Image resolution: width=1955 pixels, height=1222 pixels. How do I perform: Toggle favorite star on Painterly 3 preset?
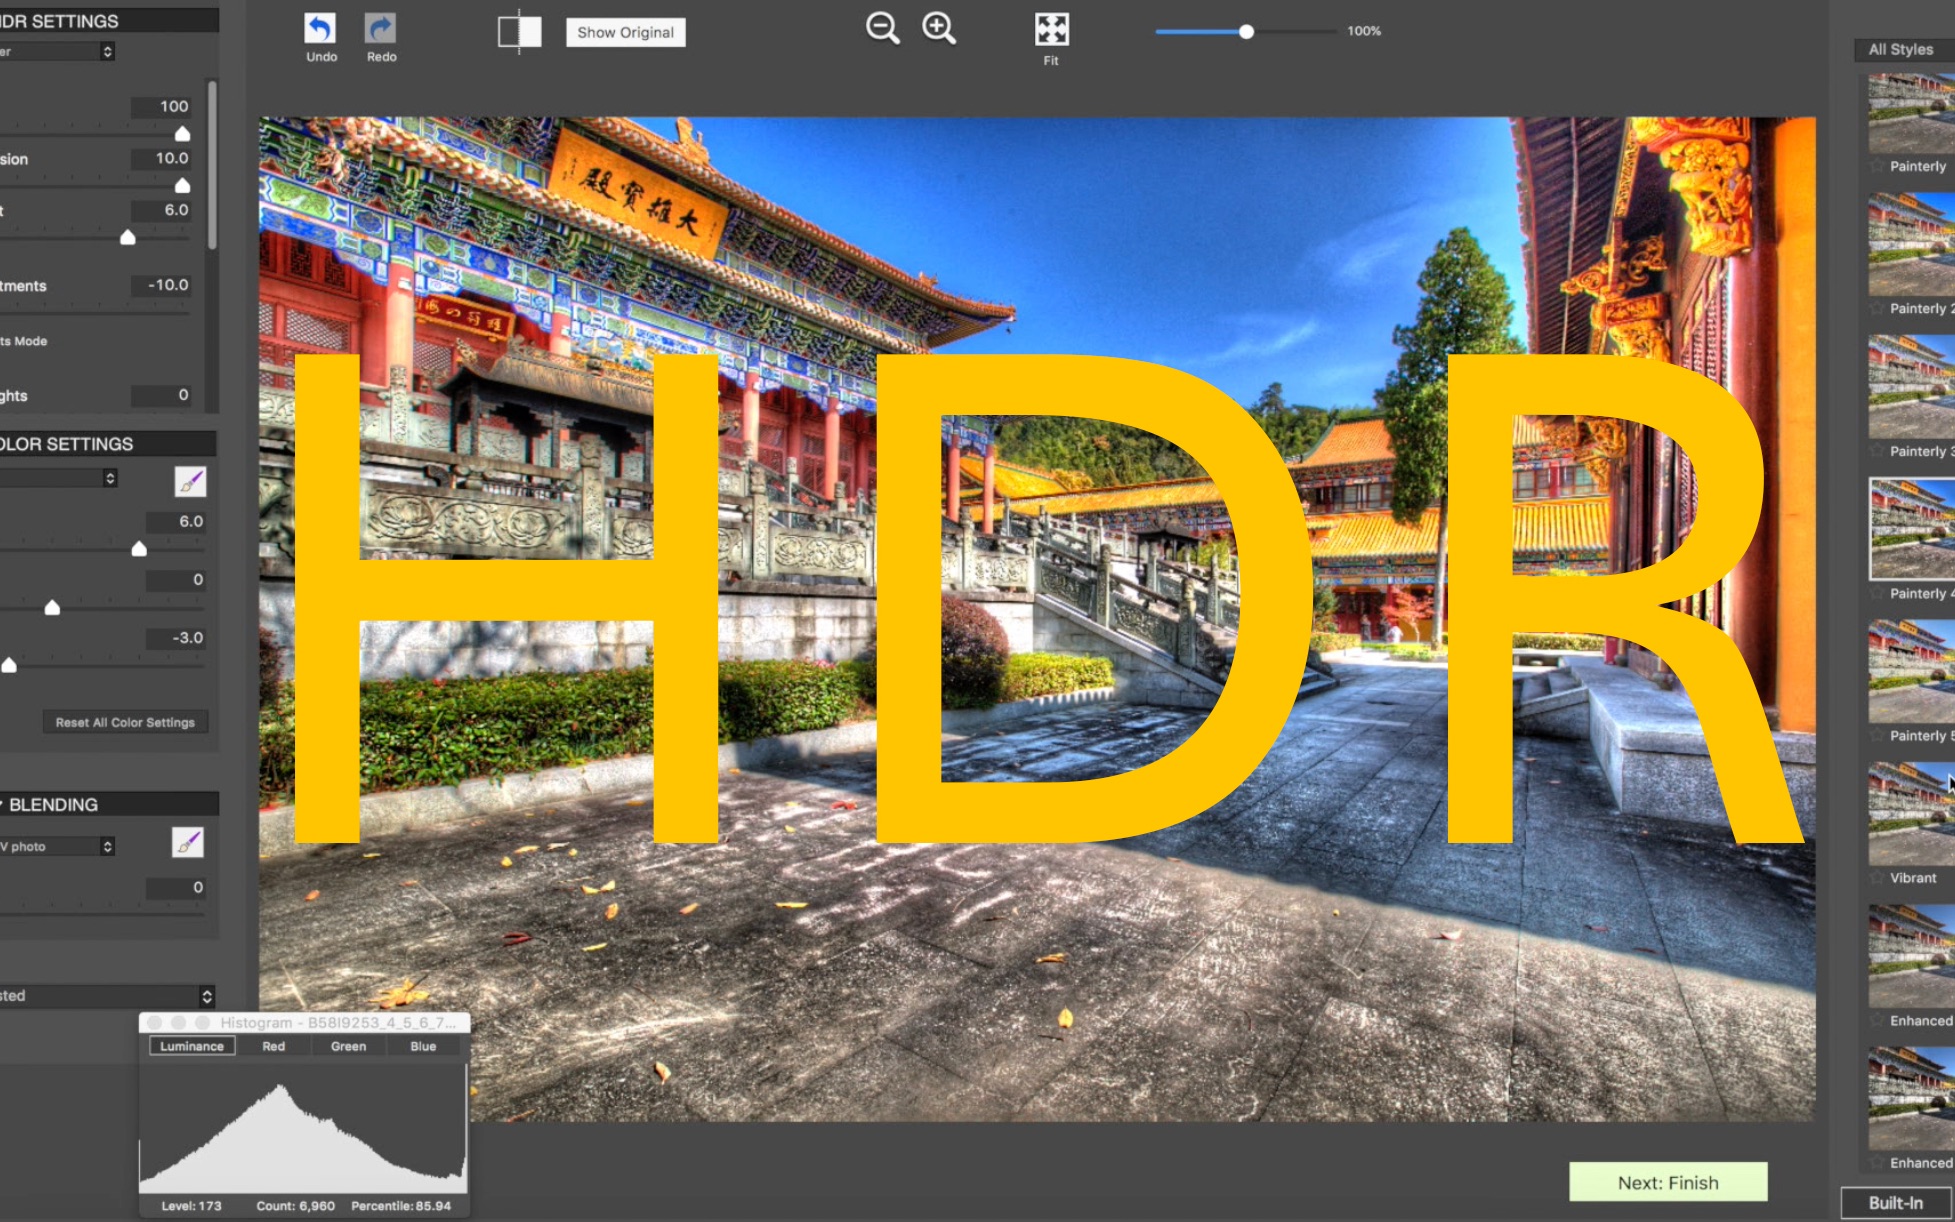[1877, 451]
